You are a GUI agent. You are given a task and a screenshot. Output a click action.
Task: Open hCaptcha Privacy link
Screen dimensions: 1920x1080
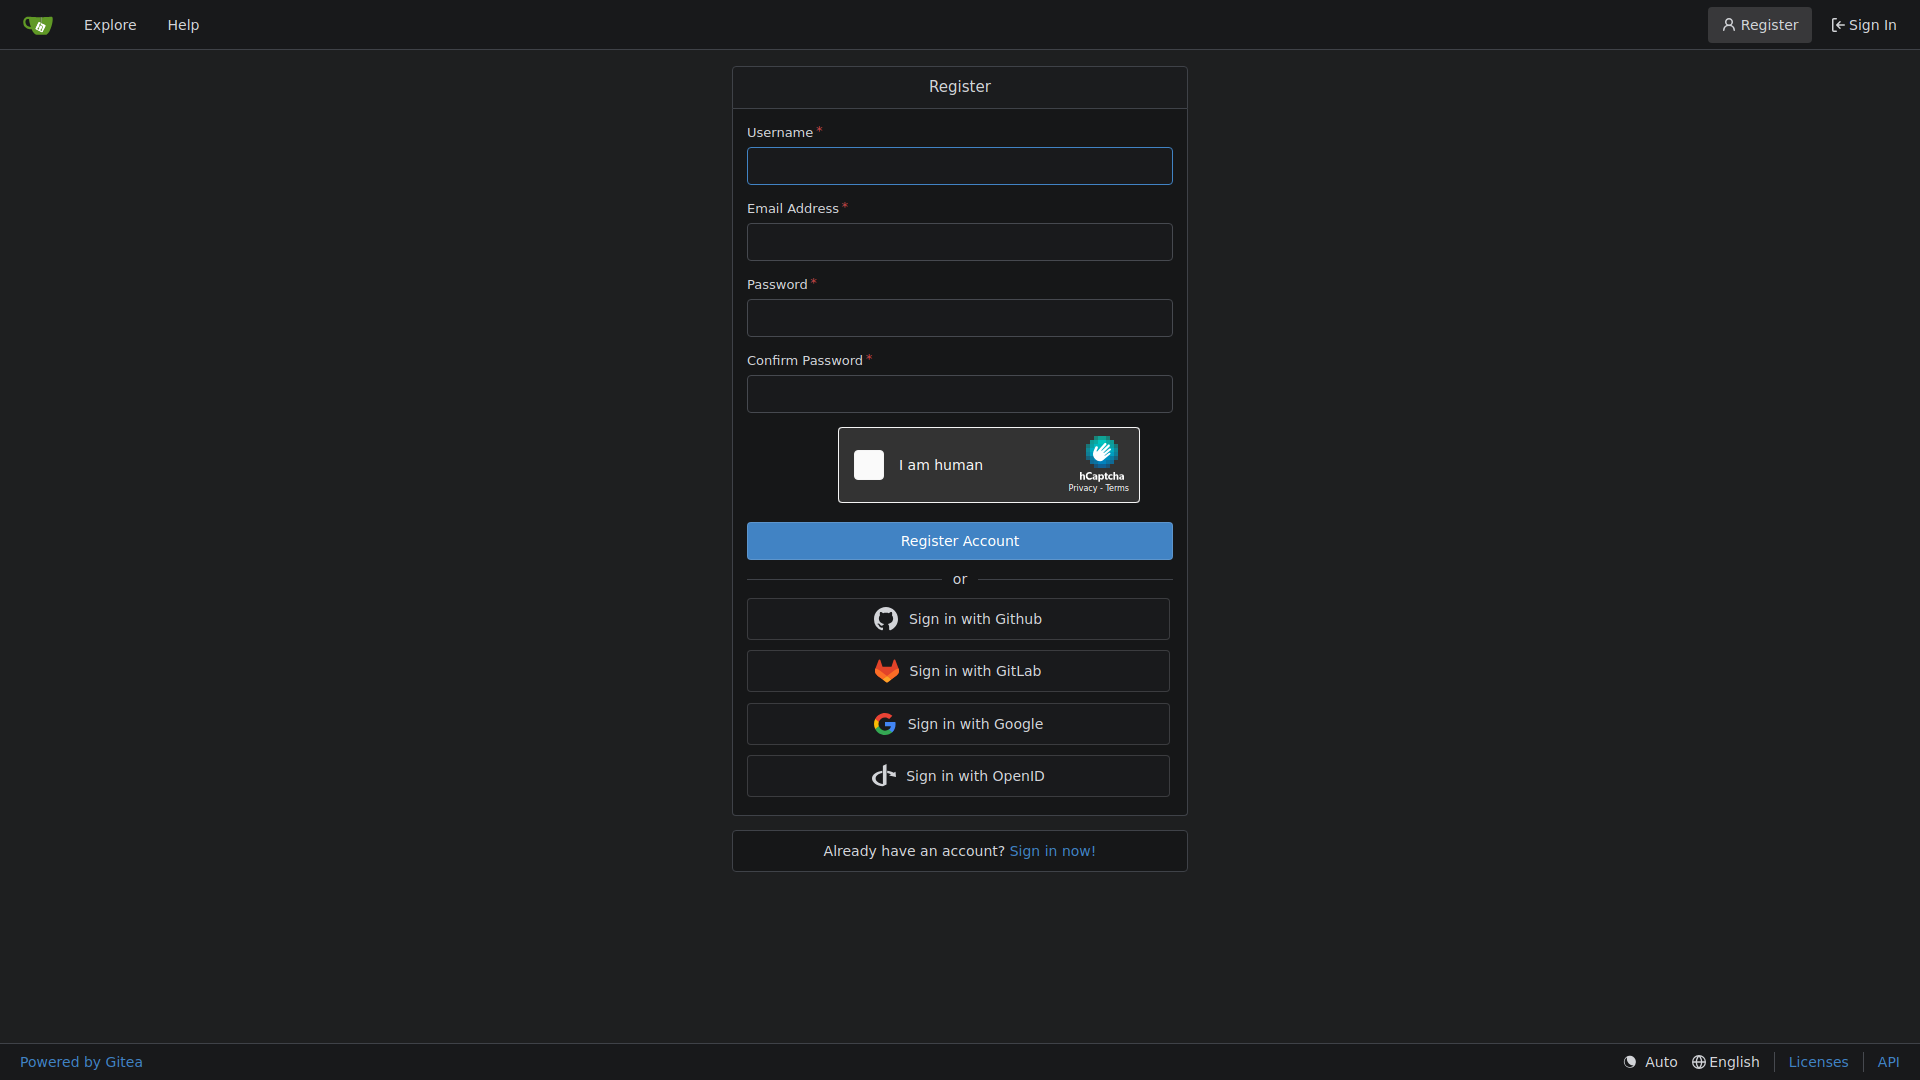click(1082, 488)
